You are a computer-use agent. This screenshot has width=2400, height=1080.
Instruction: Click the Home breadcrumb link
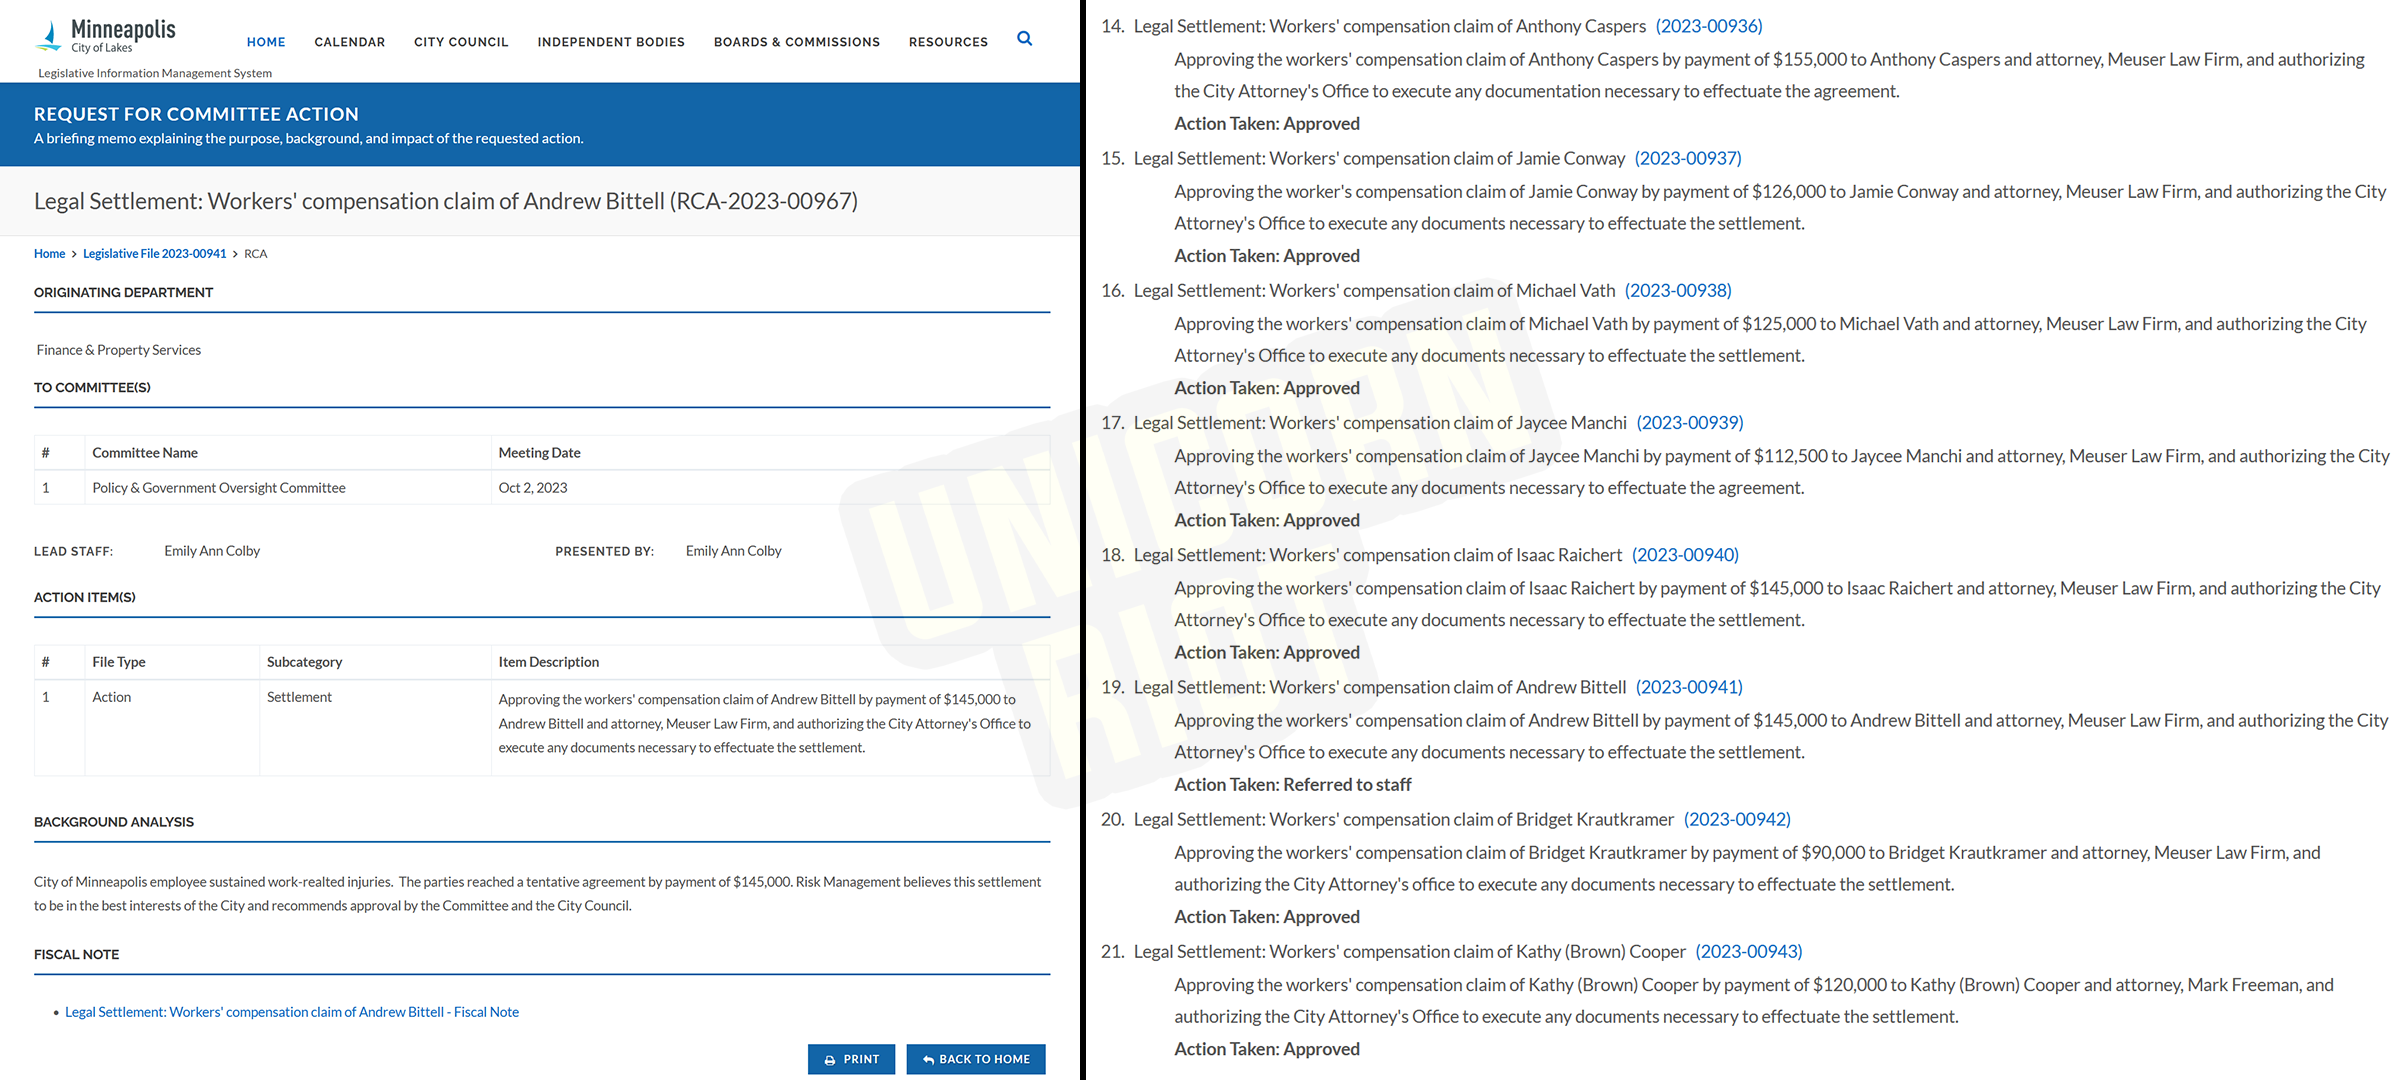49,254
